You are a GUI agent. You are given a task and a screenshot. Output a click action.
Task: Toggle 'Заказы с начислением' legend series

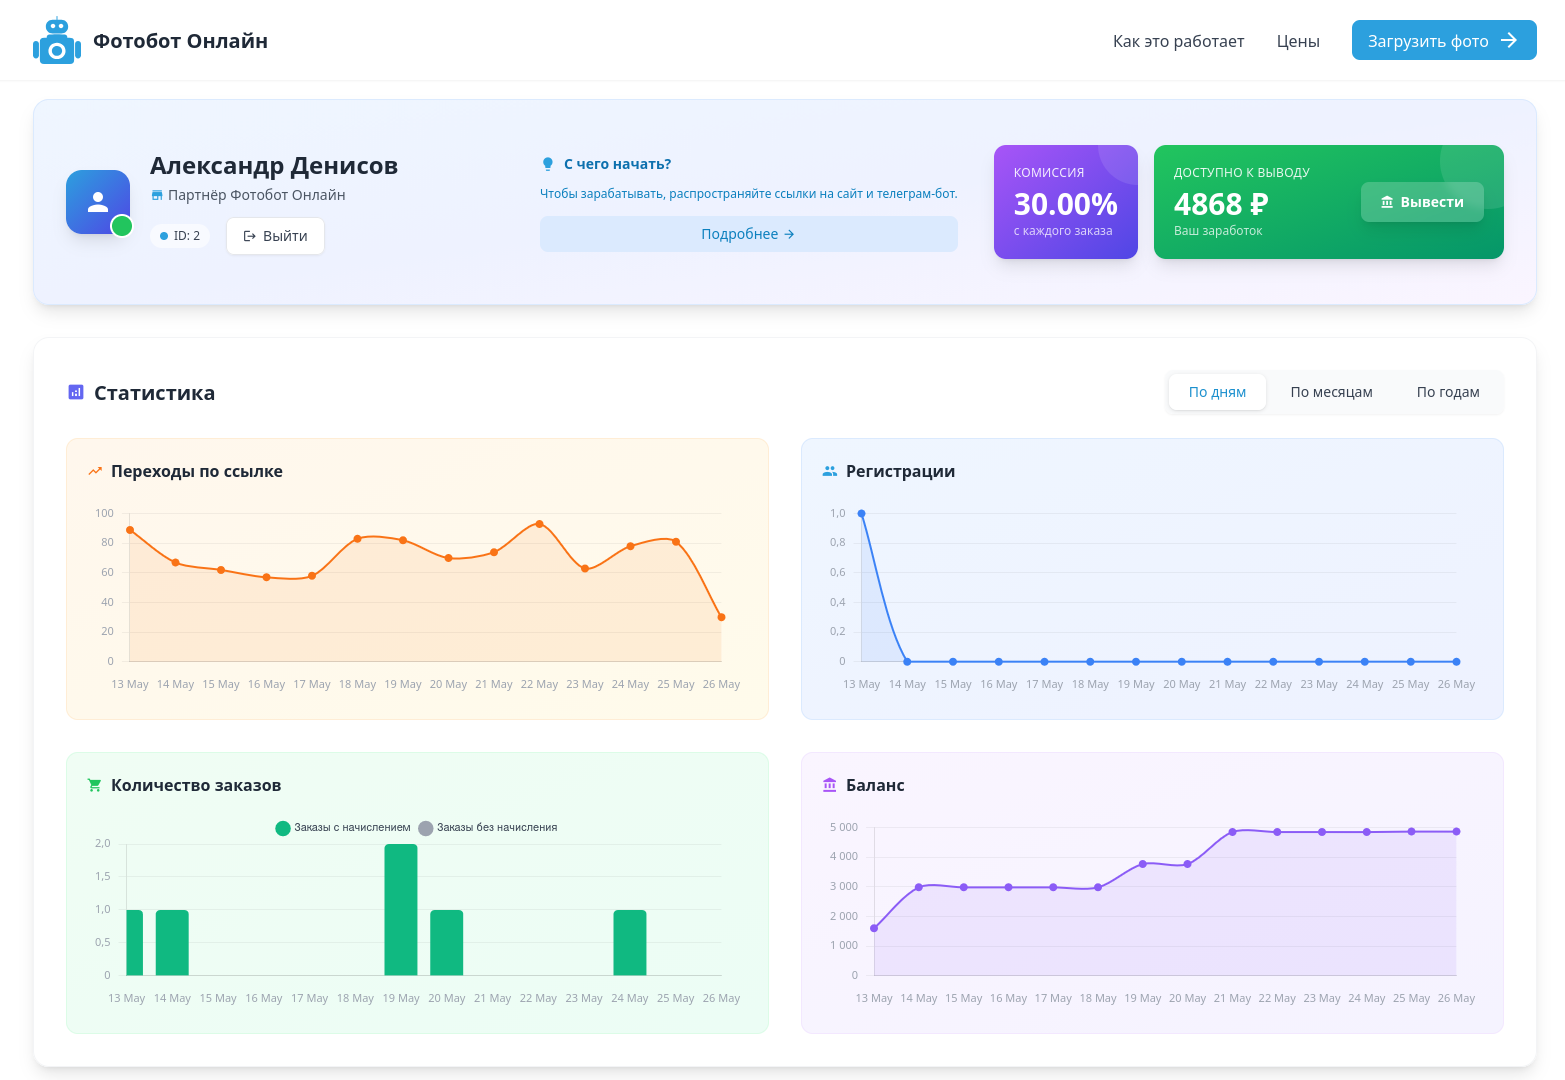click(343, 828)
